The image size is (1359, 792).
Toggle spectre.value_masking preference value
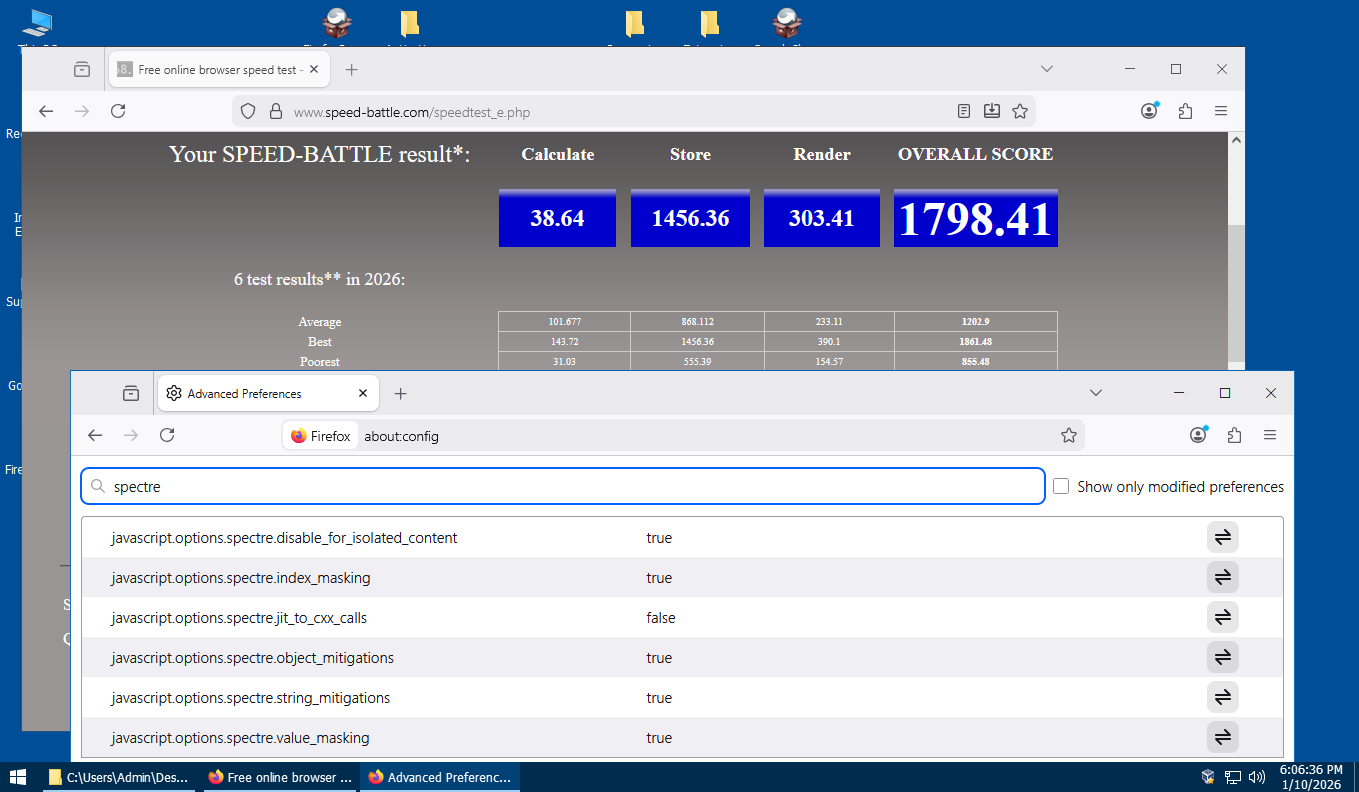click(x=1222, y=738)
